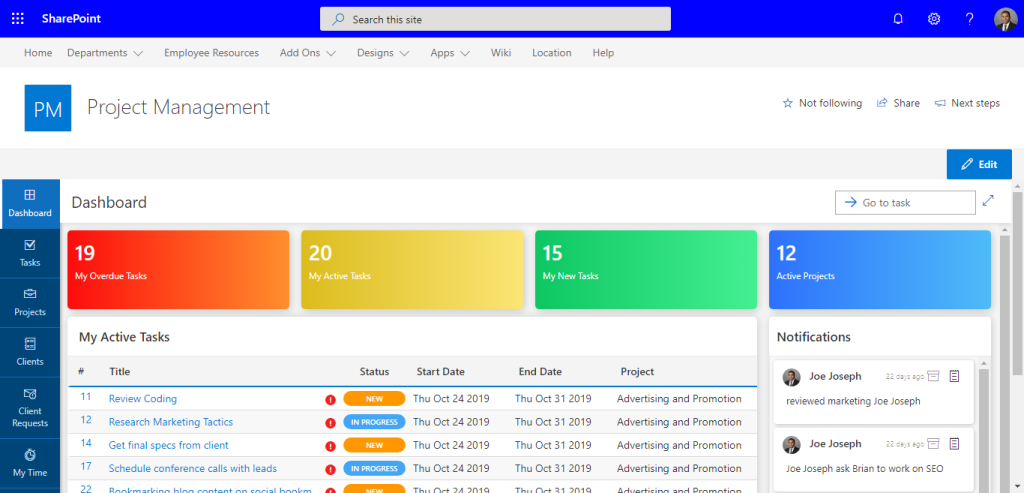The image size is (1024, 493).
Task: Open the green My New Tasks card
Action: 646,270
